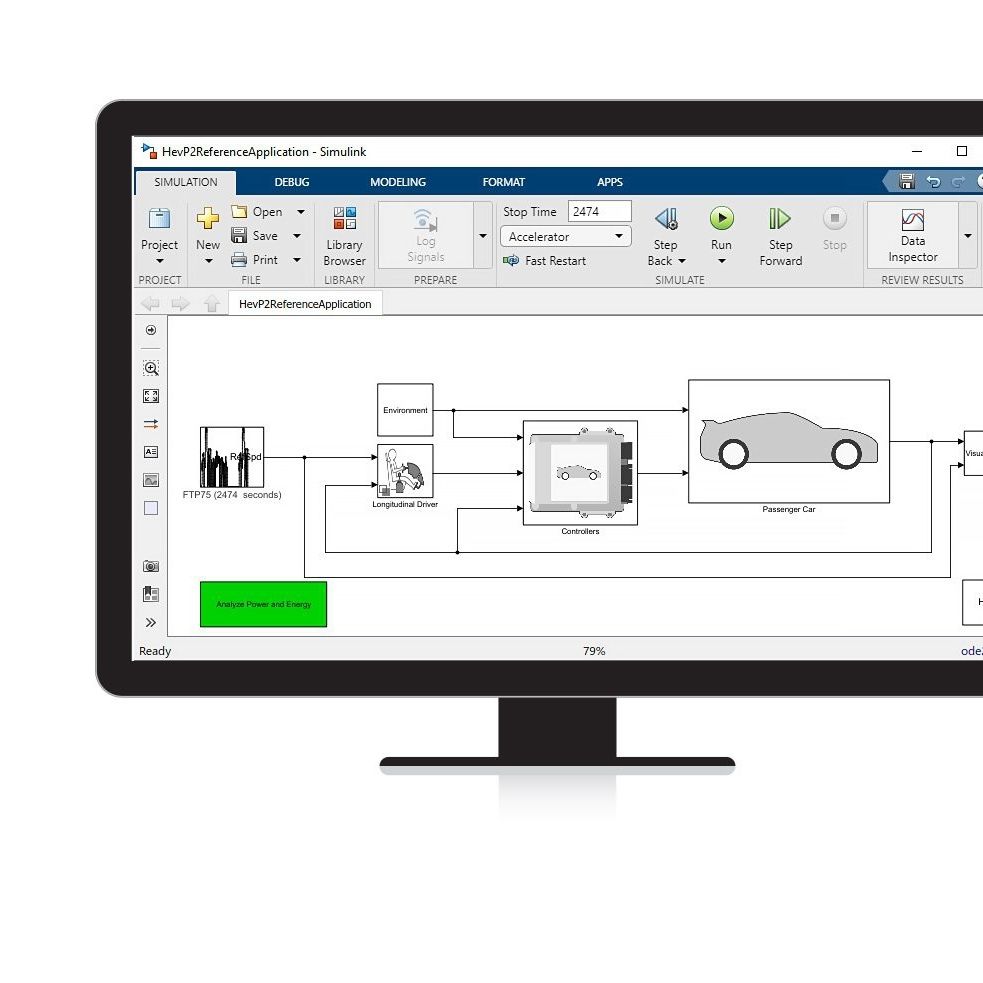
Task: Click the Analyze Power and Energy block
Action: 263,604
